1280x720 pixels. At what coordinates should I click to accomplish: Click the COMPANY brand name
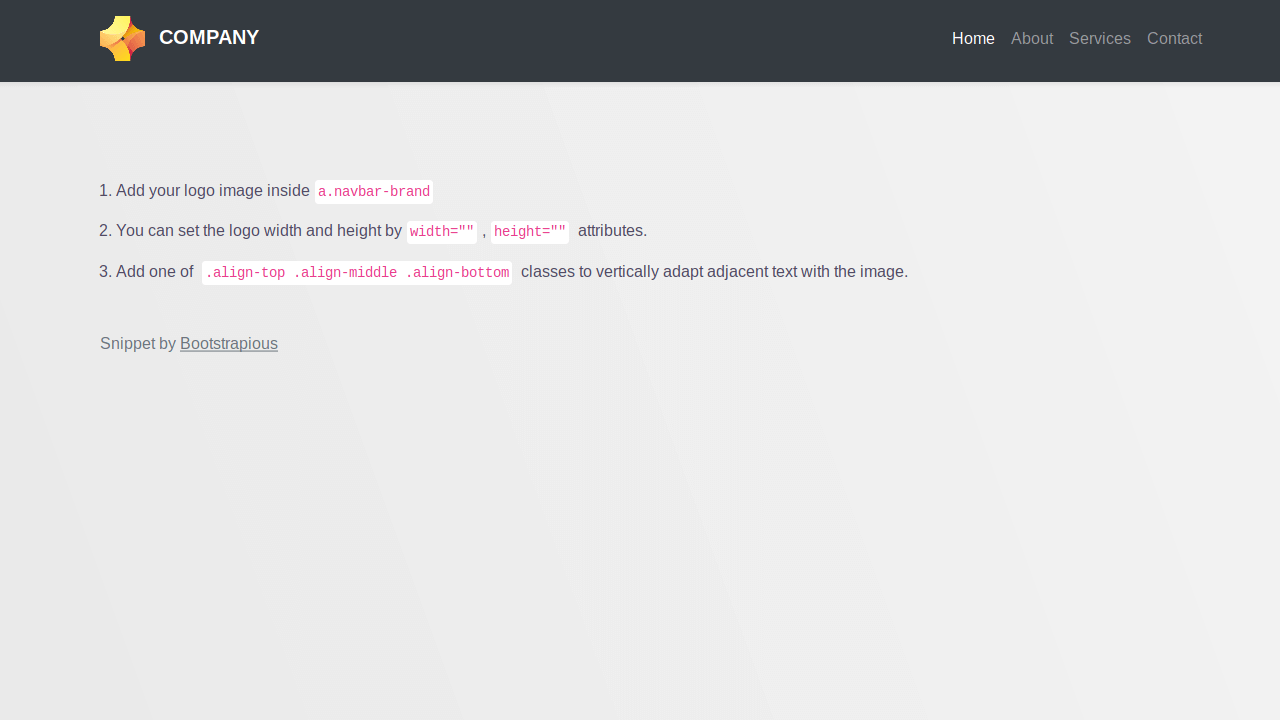(x=209, y=38)
